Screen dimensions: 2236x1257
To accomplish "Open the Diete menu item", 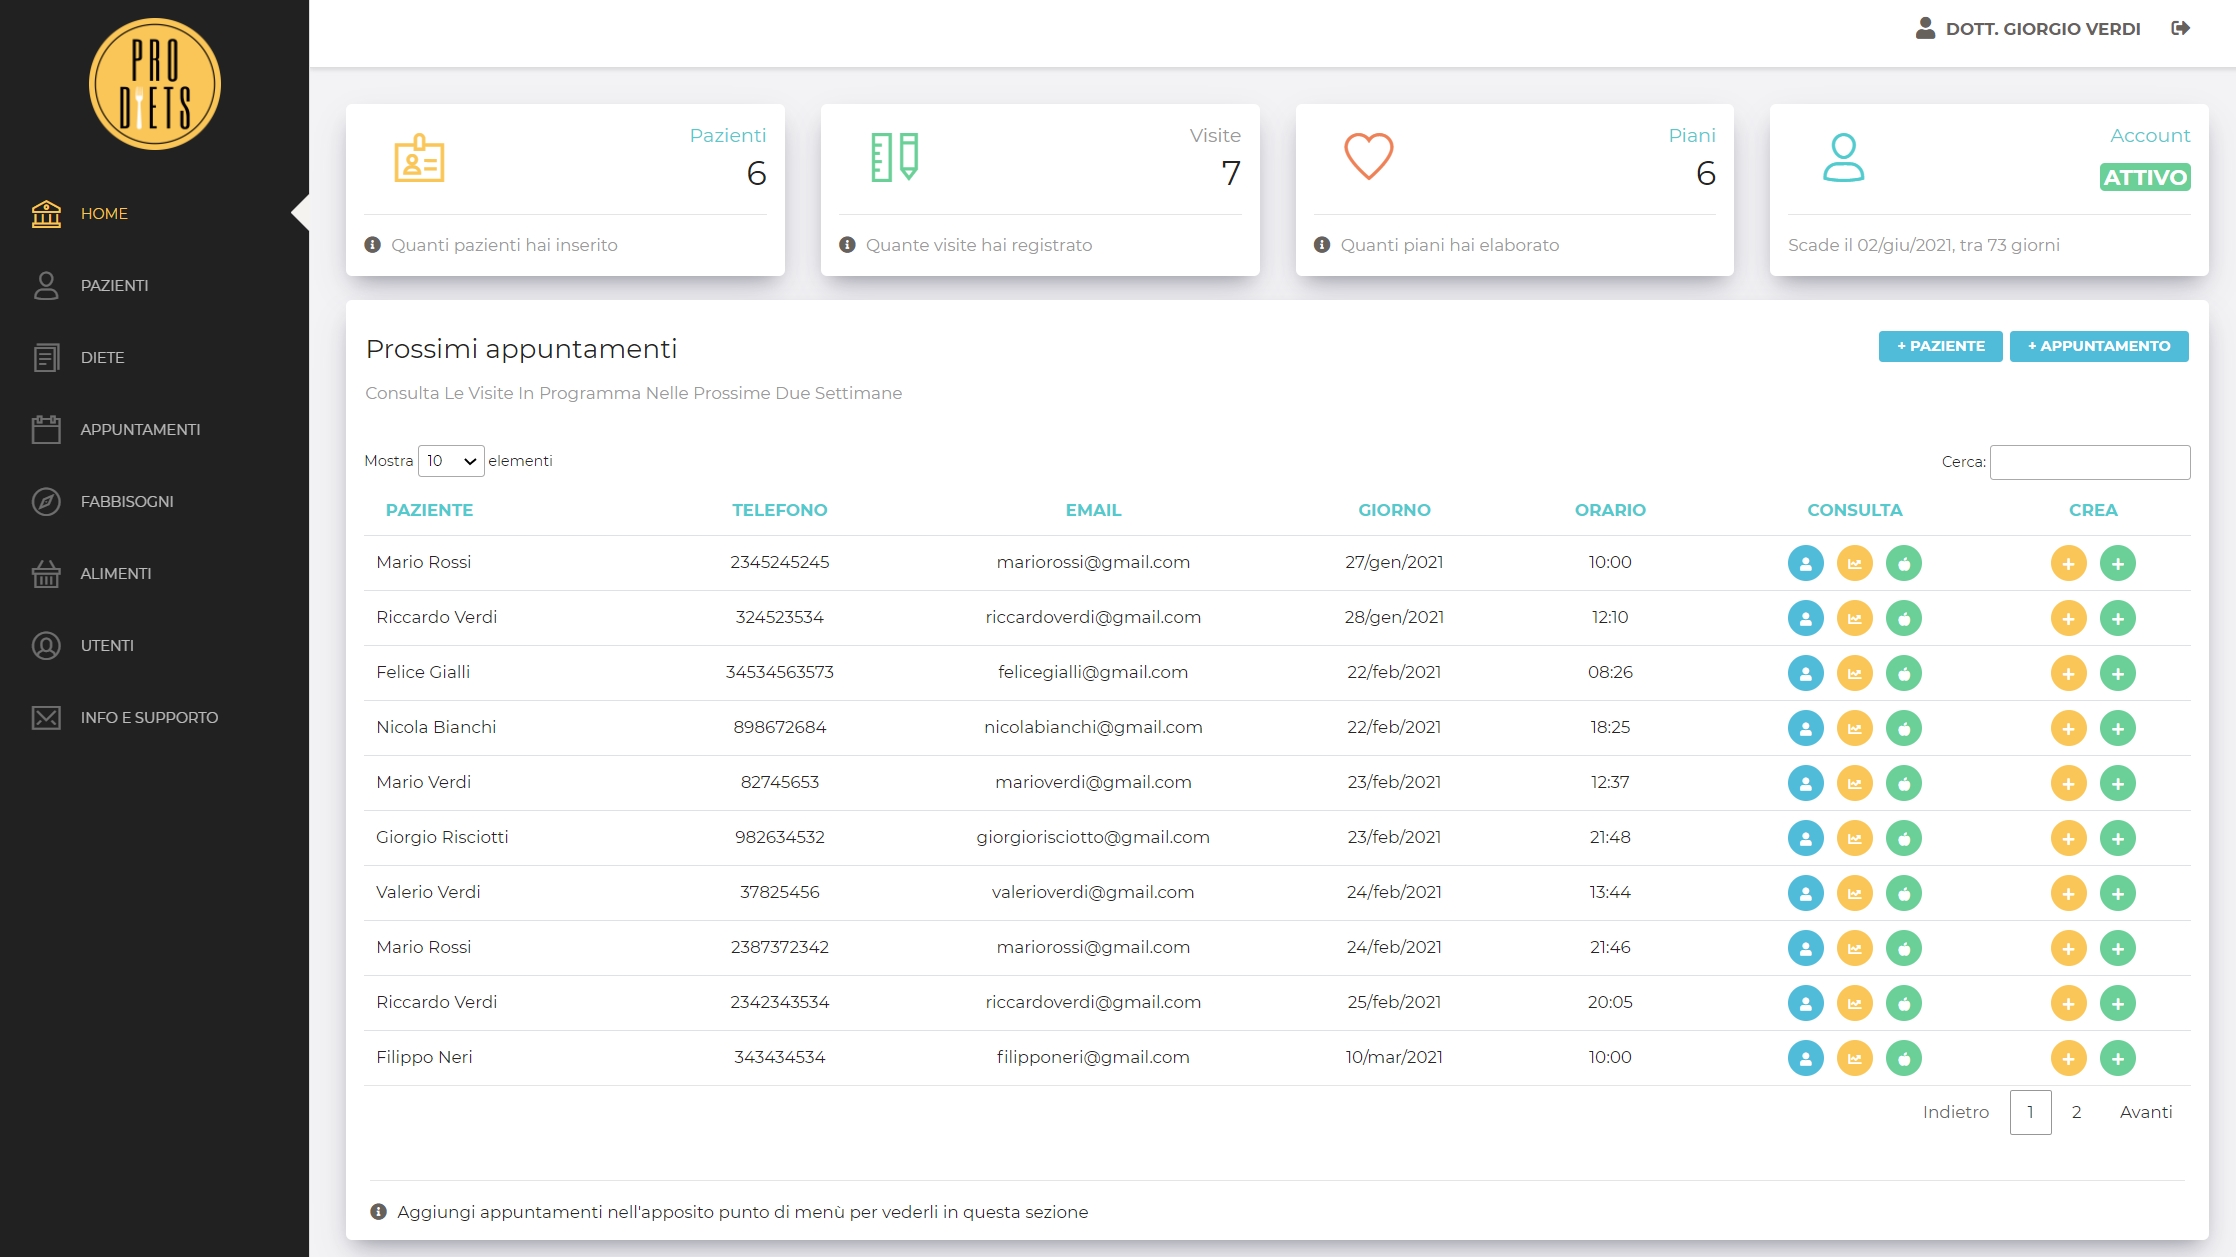I will pos(102,357).
